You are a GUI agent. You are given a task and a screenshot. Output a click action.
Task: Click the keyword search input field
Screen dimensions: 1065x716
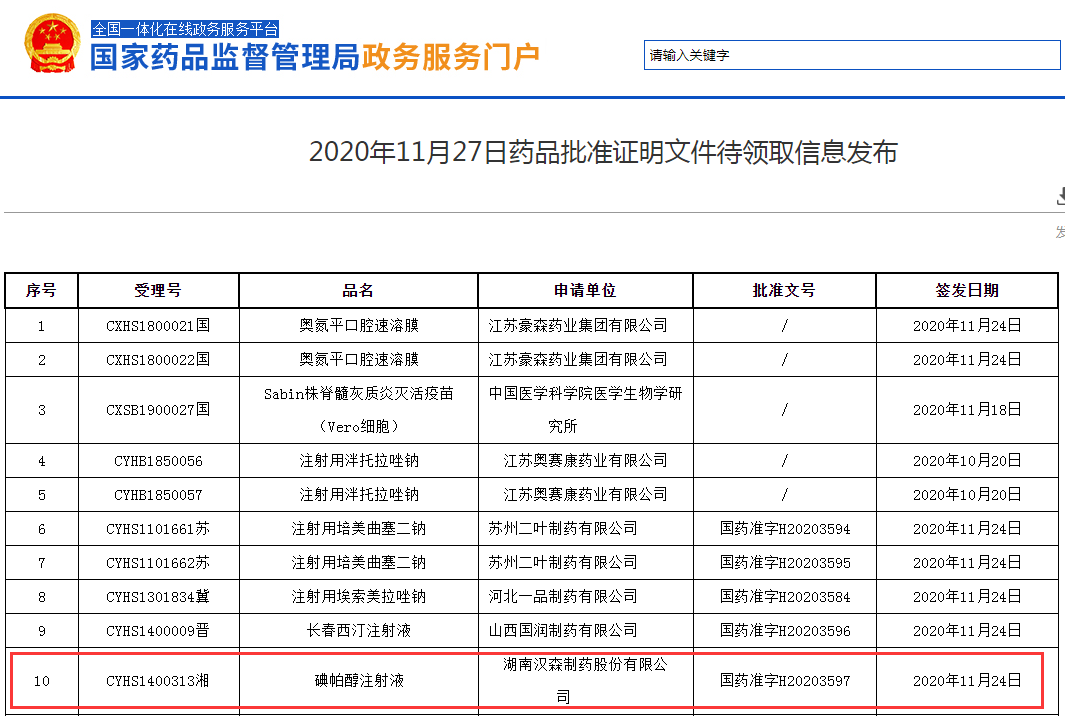tap(852, 55)
